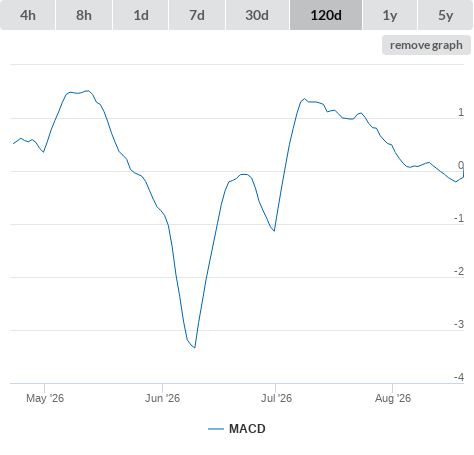Click the Jun '26 axis label
Image resolution: width=474 pixels, height=455 pixels.
pos(162,398)
